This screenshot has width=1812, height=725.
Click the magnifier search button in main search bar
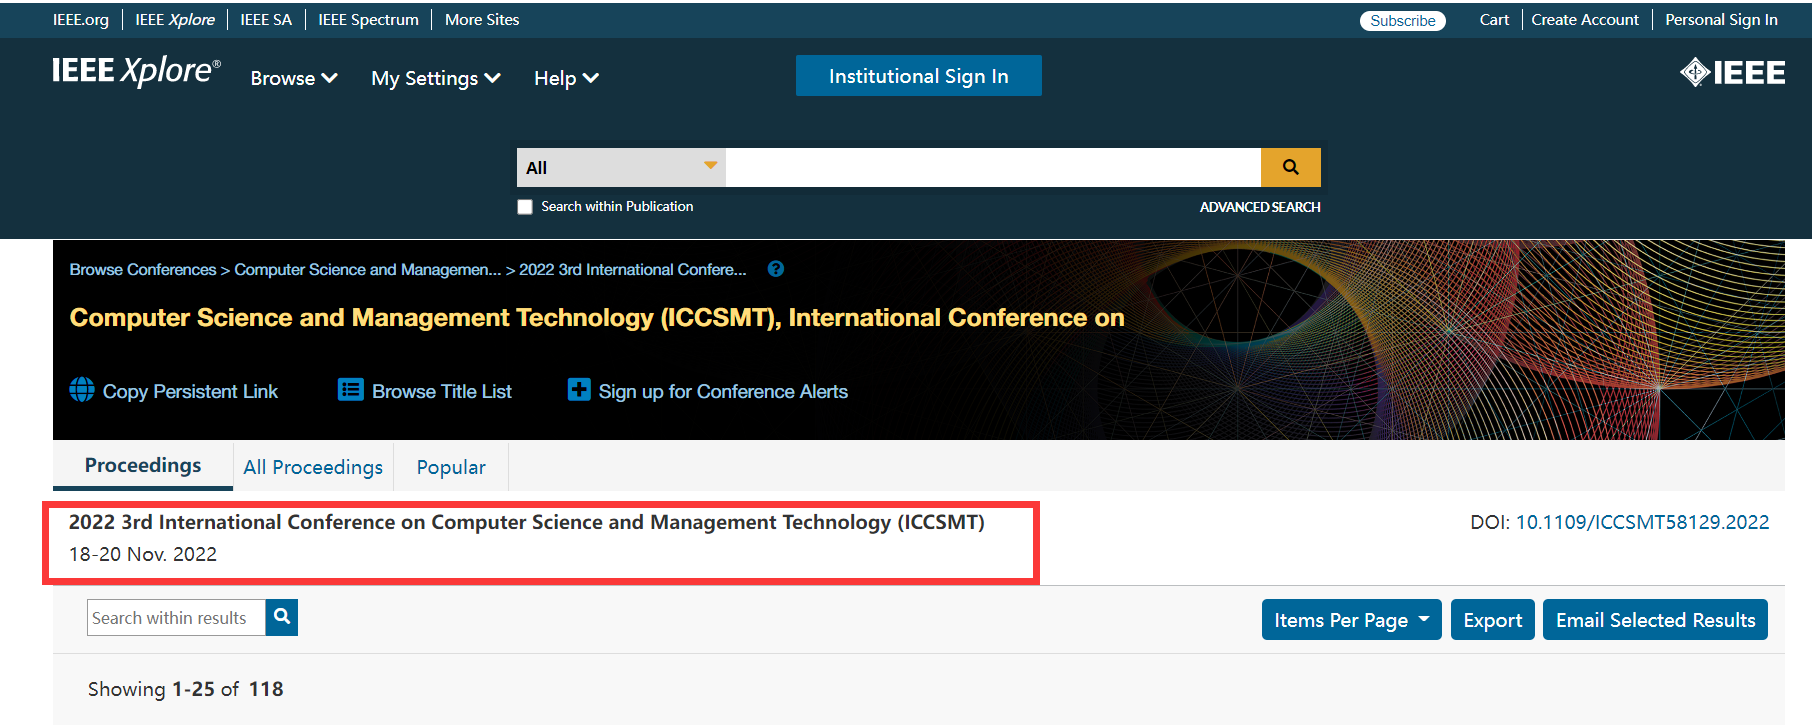(x=1290, y=167)
